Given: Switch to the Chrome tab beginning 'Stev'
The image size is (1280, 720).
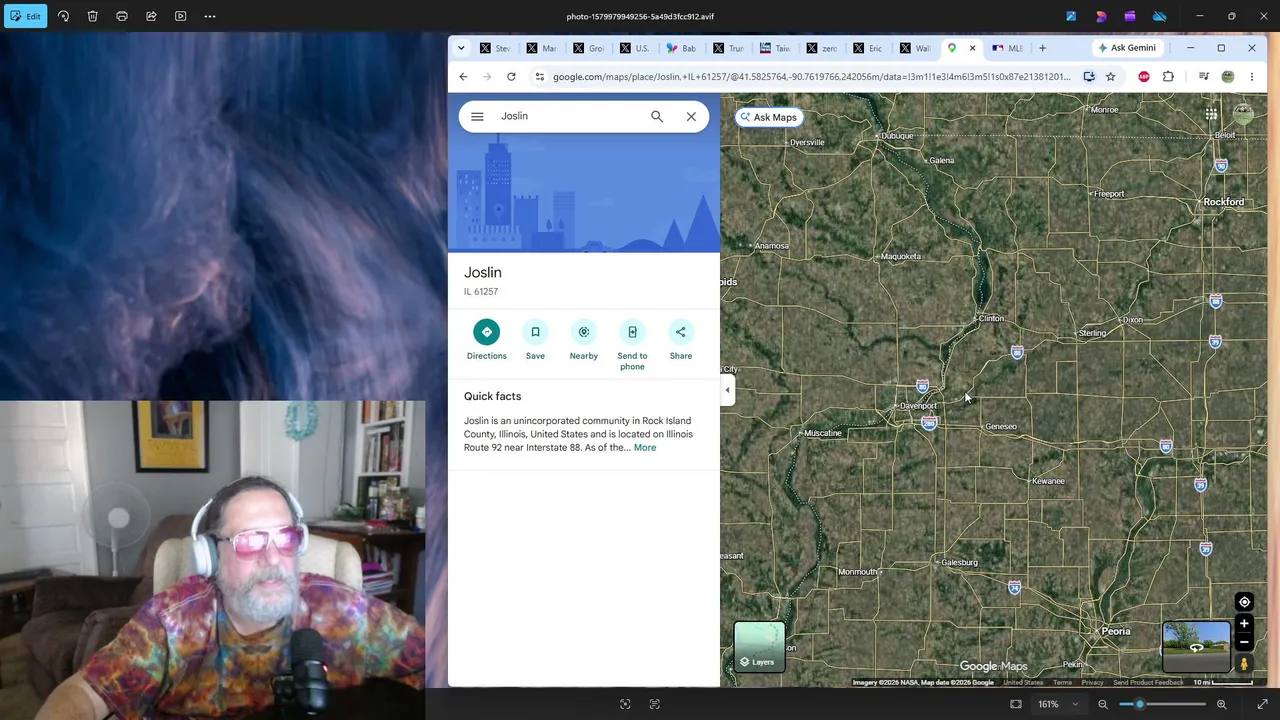Looking at the screenshot, I should click(x=495, y=48).
